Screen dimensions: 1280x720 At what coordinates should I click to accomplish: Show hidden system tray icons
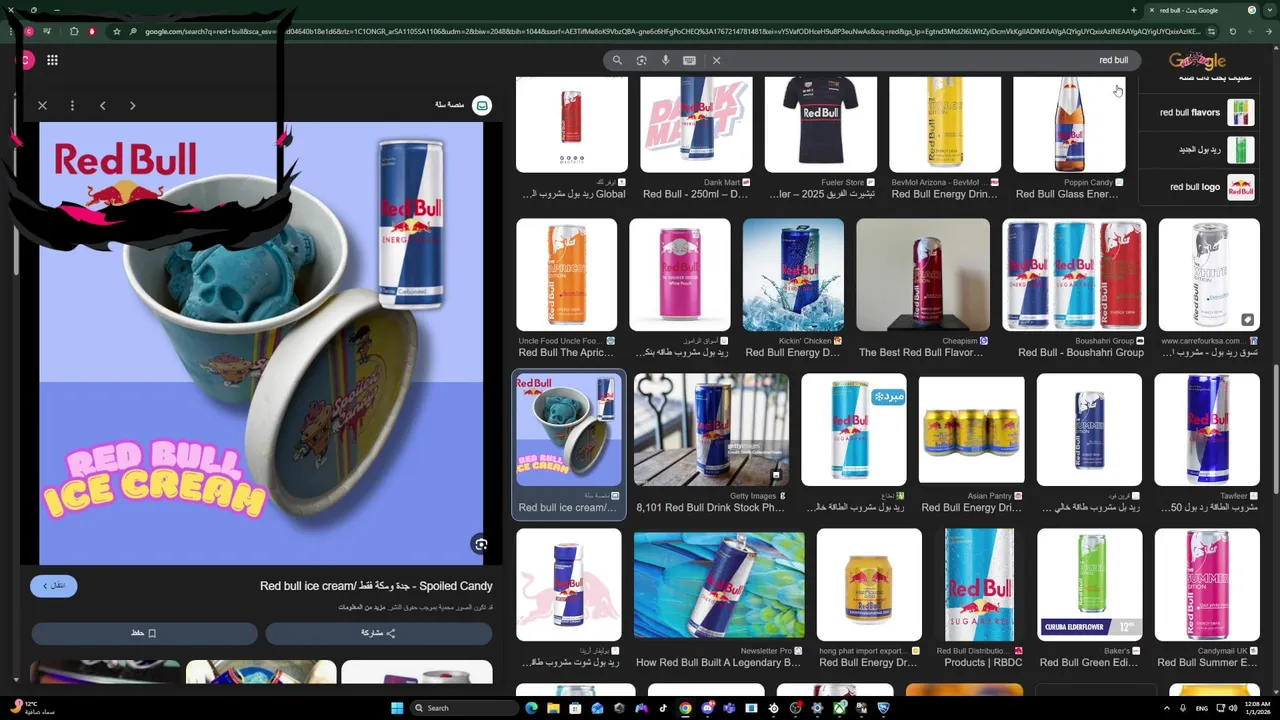pos(1167,708)
